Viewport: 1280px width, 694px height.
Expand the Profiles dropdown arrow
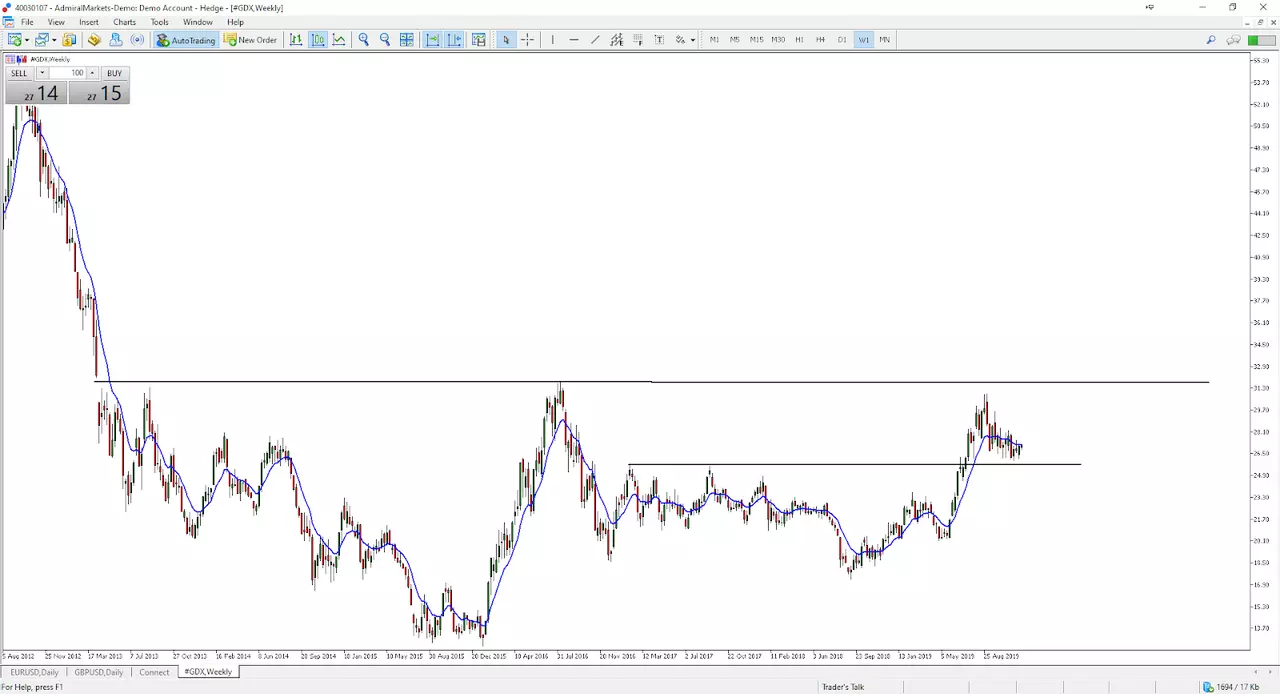click(x=53, y=40)
